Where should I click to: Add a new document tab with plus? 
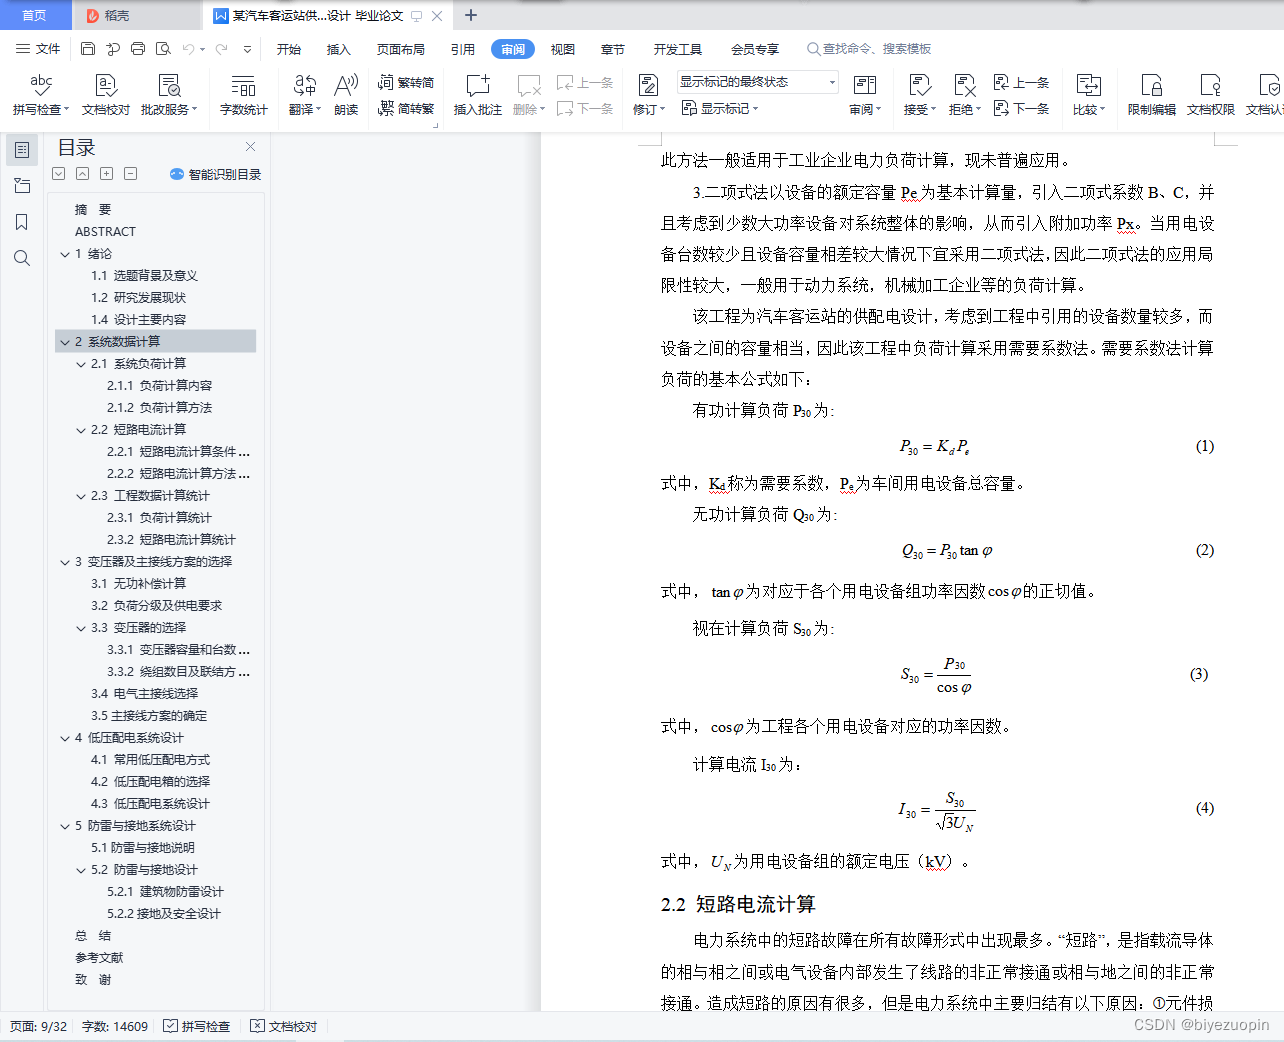pyautogui.click(x=471, y=15)
